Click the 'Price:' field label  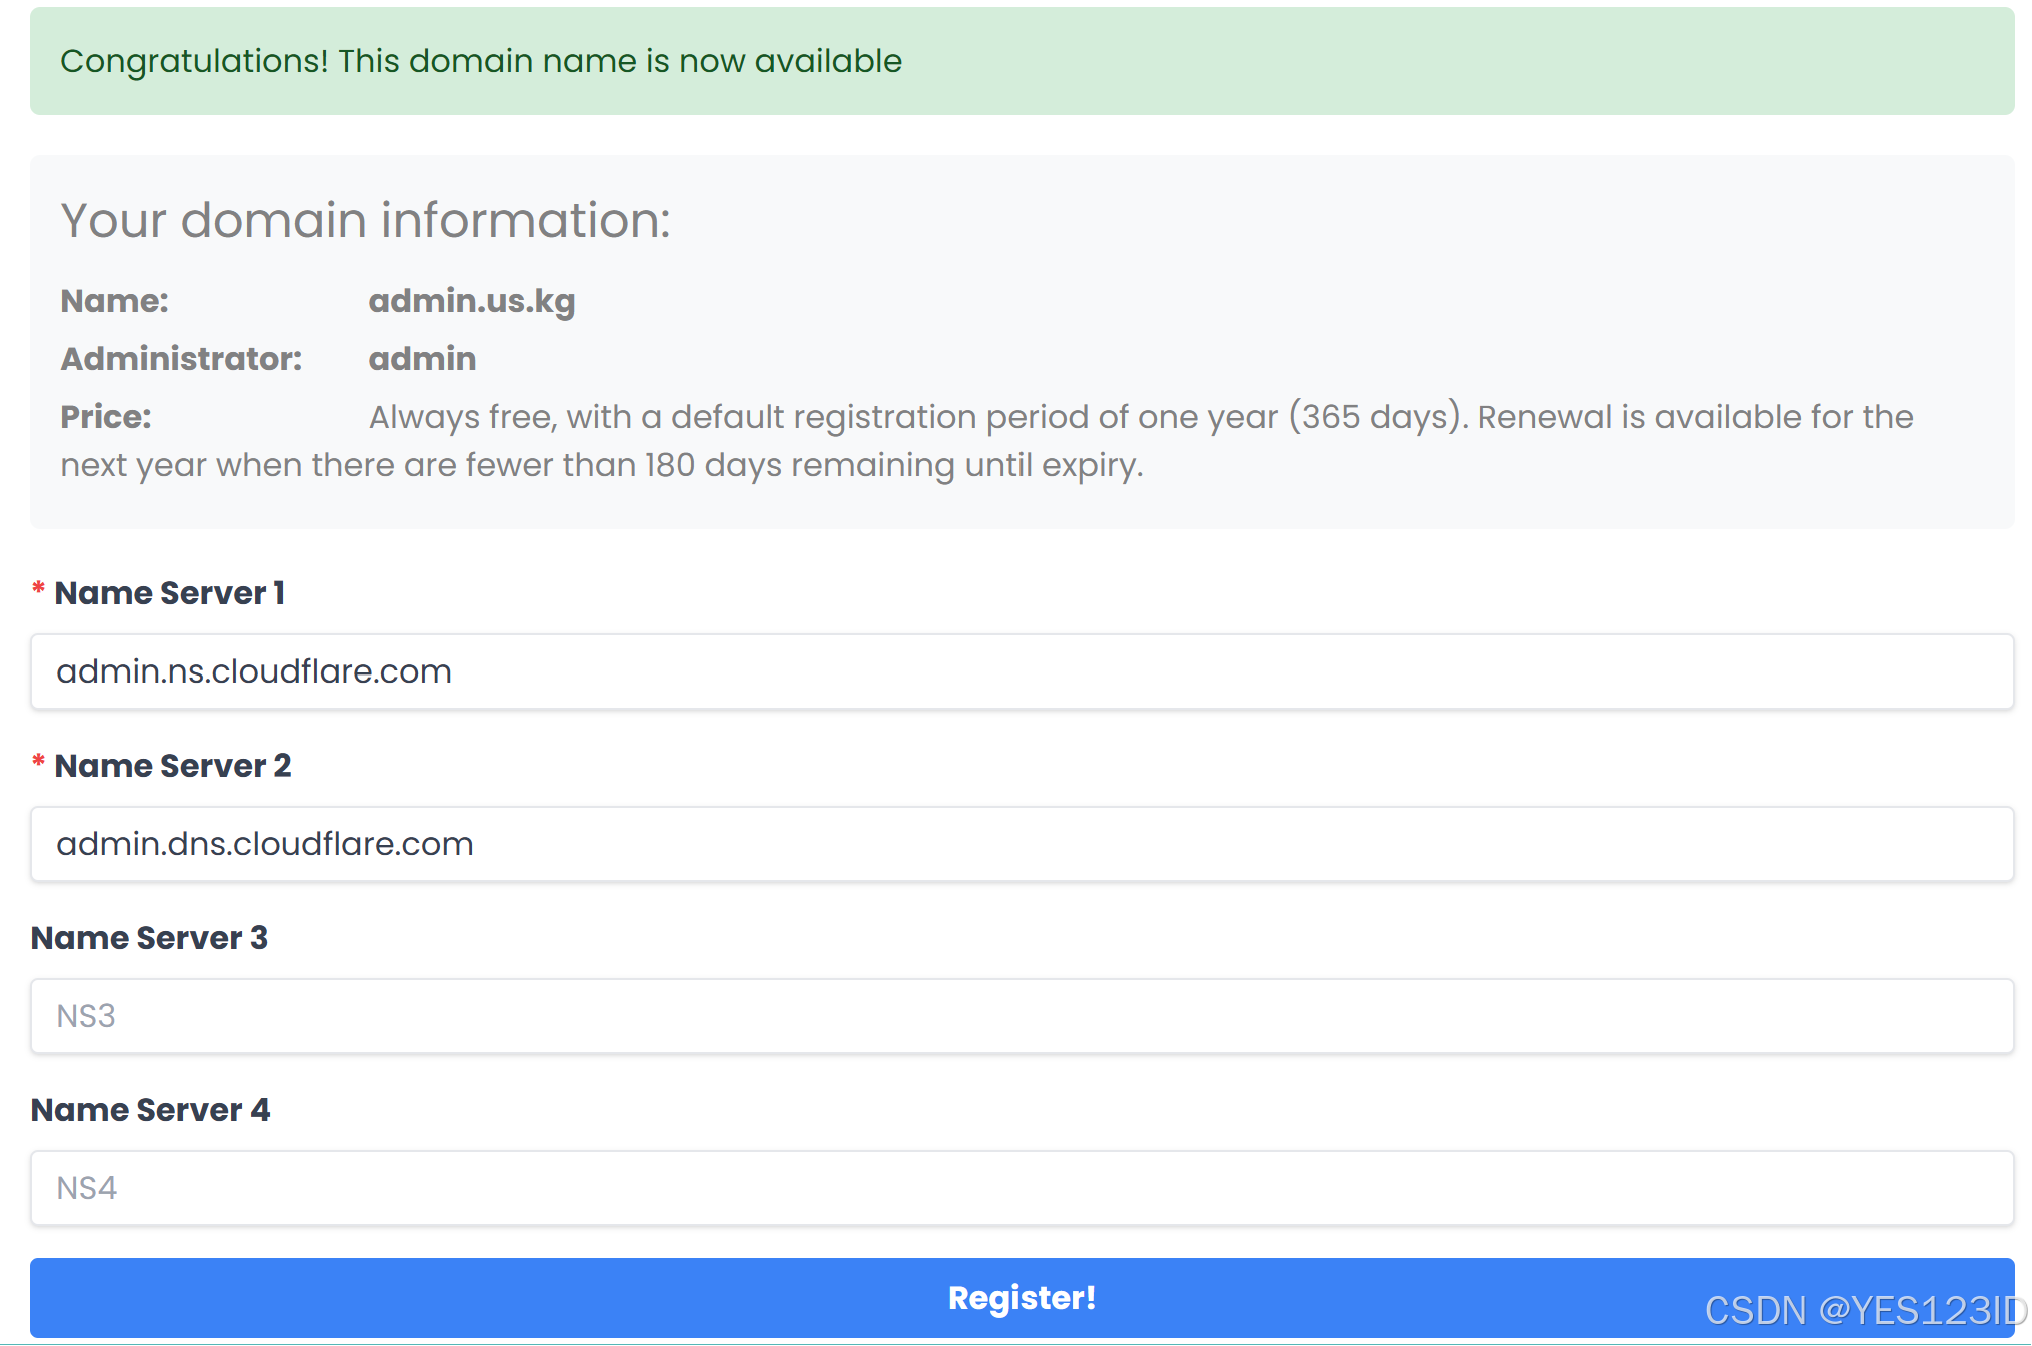coord(105,417)
